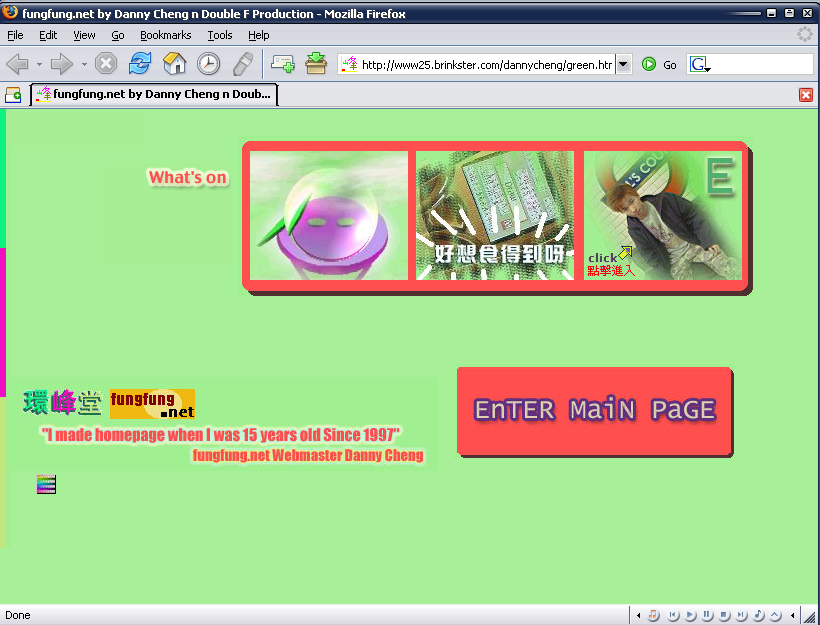Click the Stop loading icon

tap(106, 64)
